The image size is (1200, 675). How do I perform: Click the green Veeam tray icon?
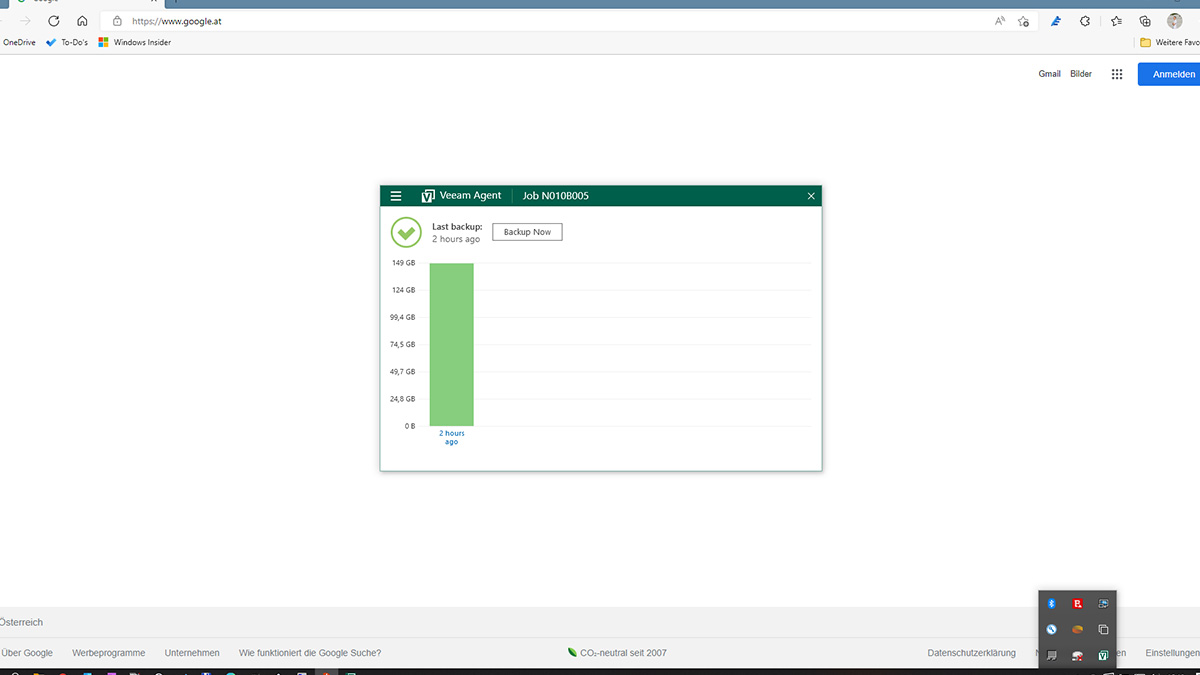pos(1104,656)
